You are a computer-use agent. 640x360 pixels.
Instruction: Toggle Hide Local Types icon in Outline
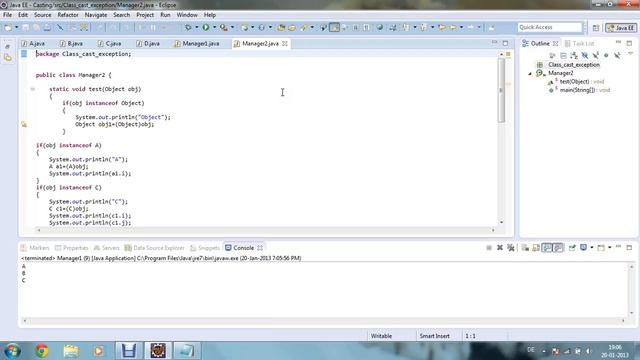click(x=617, y=55)
